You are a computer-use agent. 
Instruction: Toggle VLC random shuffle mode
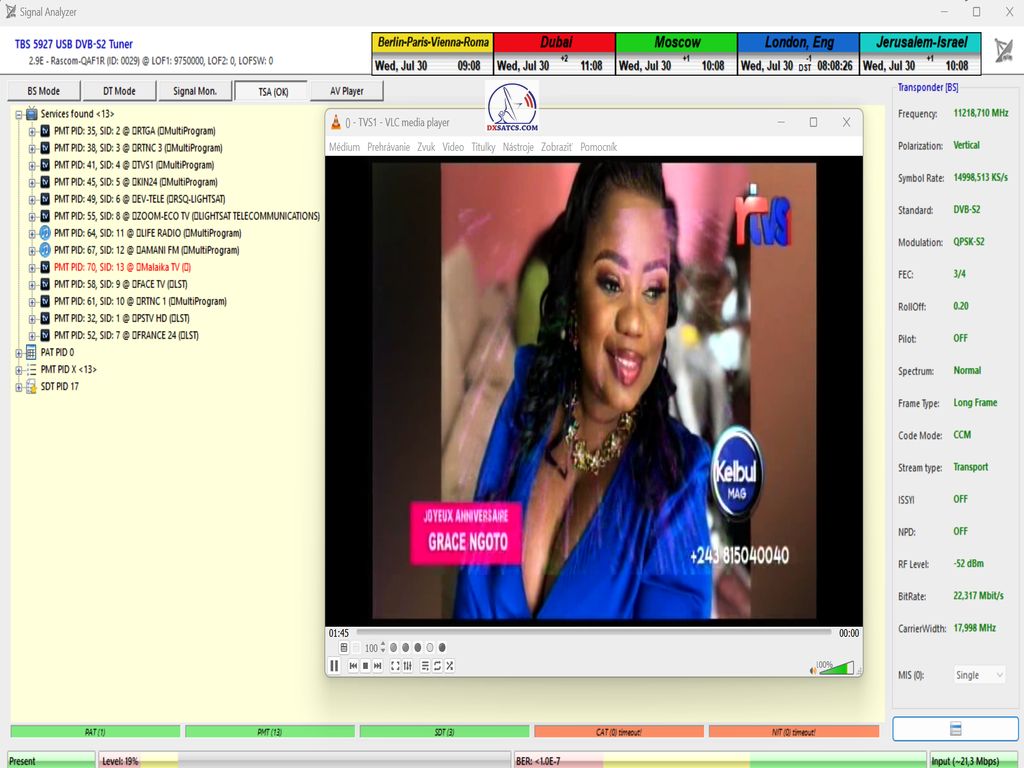[450, 666]
